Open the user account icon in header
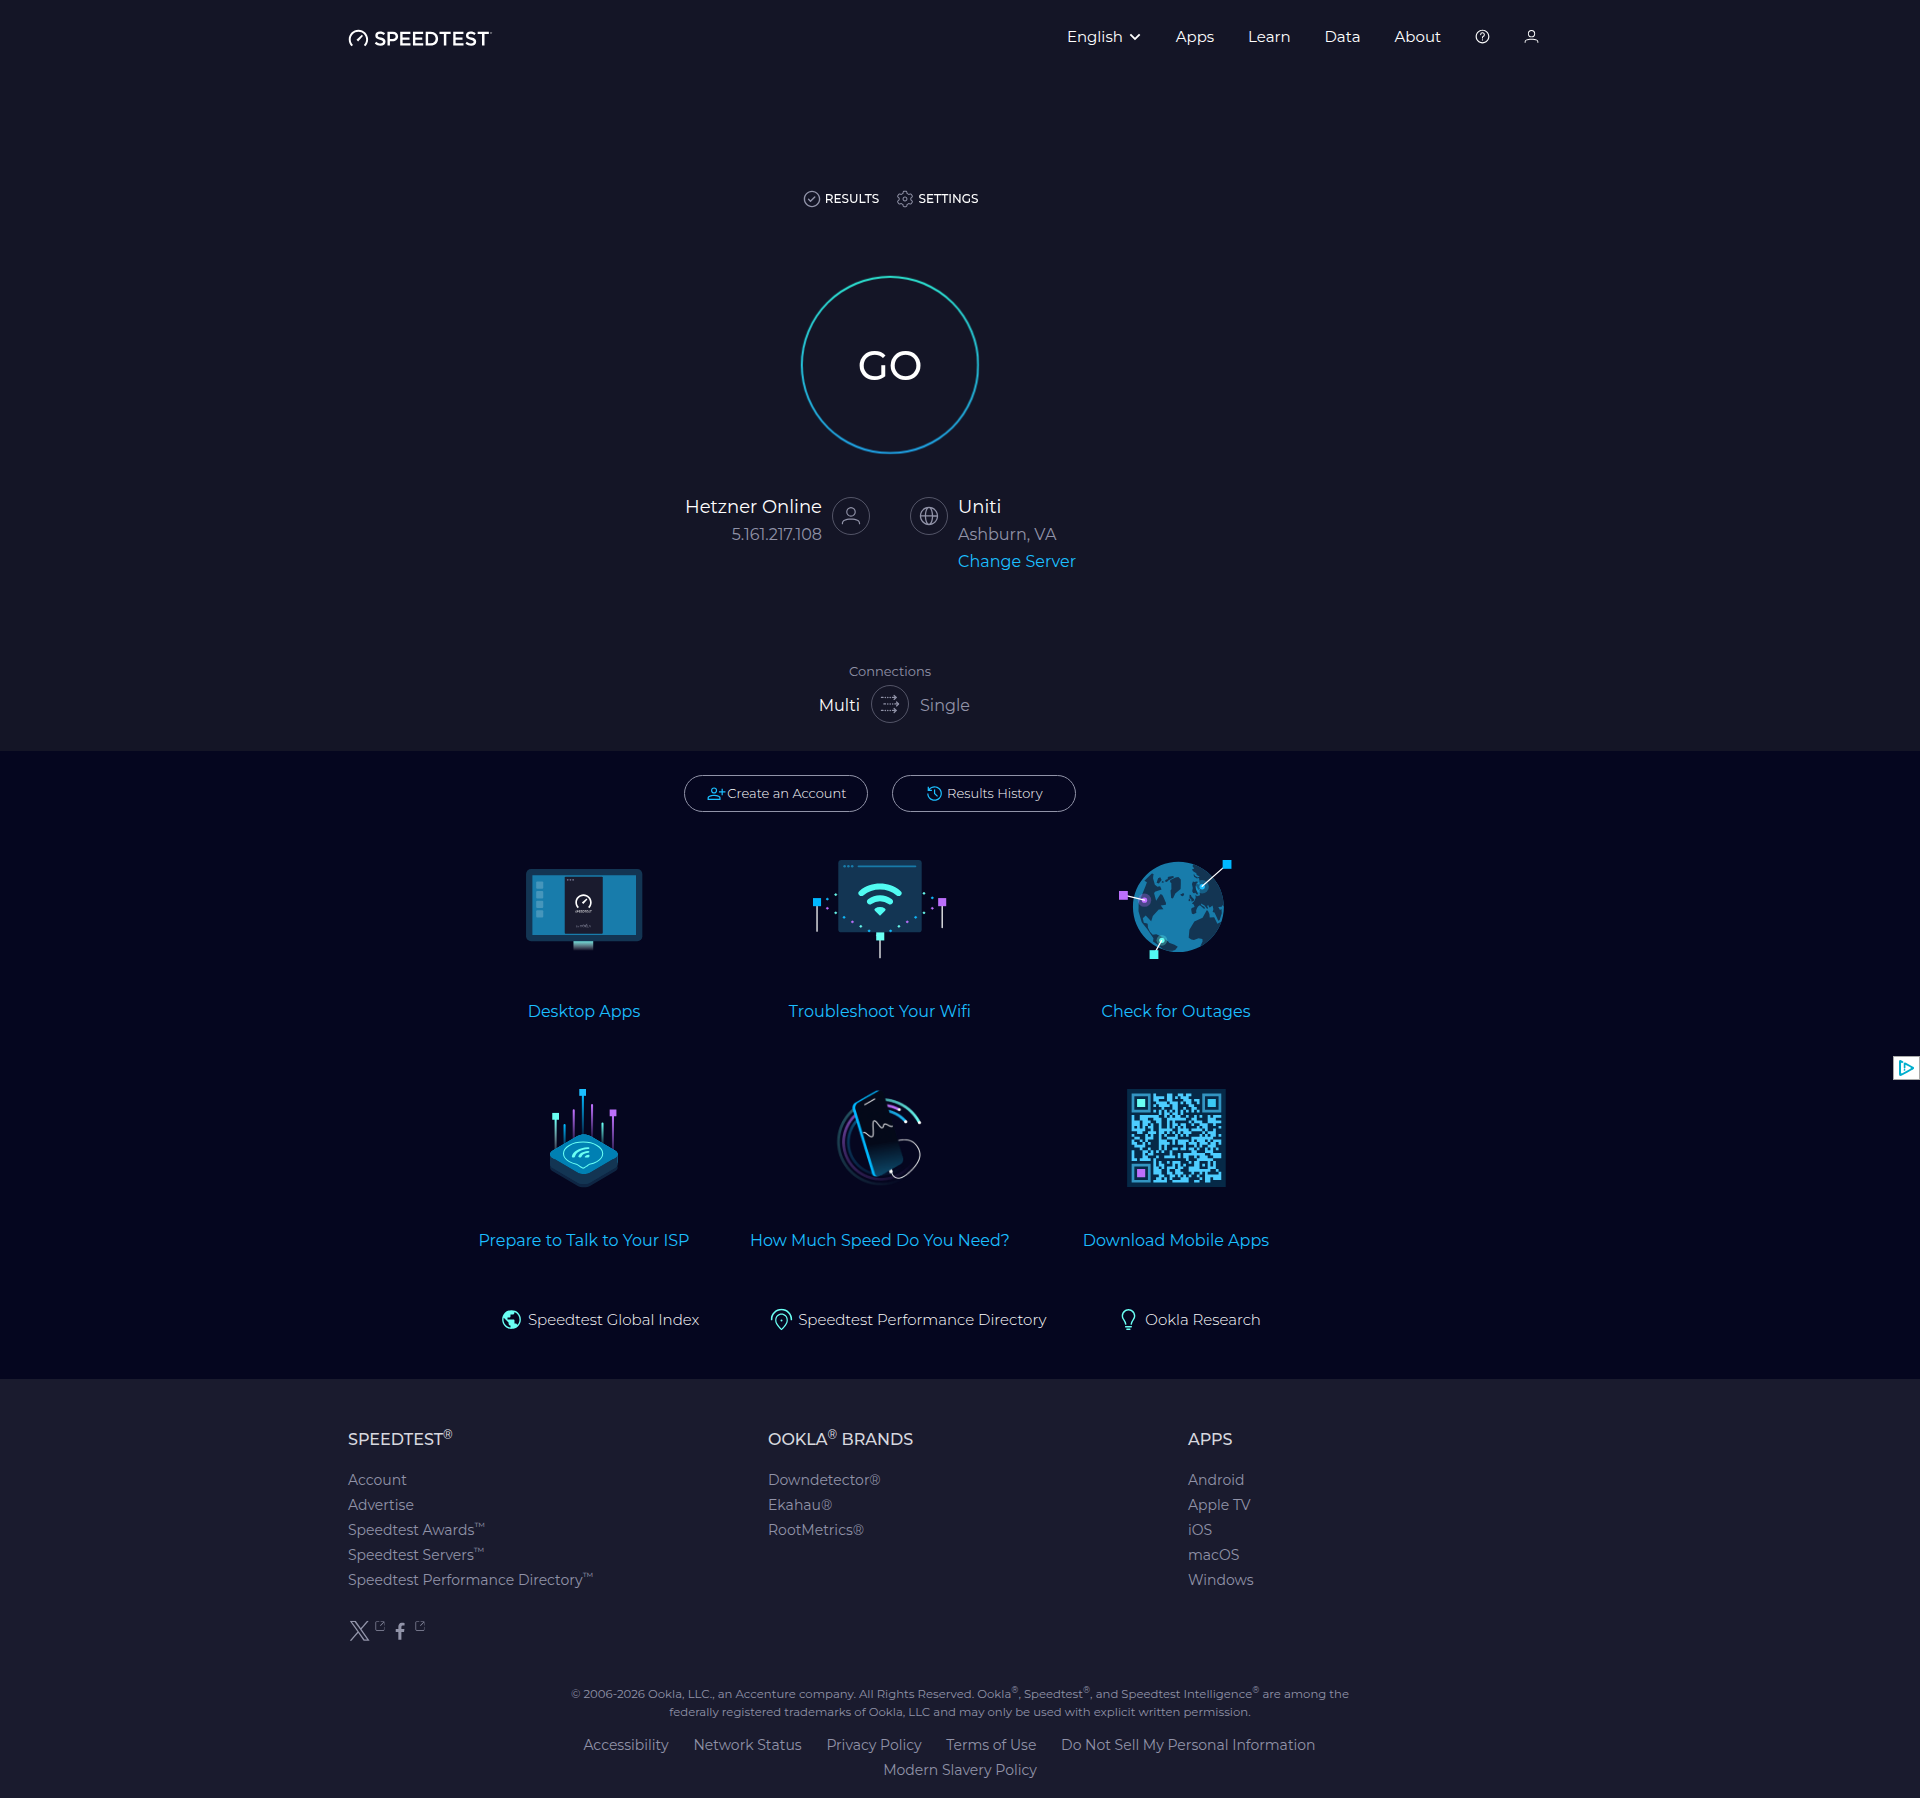The width and height of the screenshot is (1920, 1798). coord(1531,37)
